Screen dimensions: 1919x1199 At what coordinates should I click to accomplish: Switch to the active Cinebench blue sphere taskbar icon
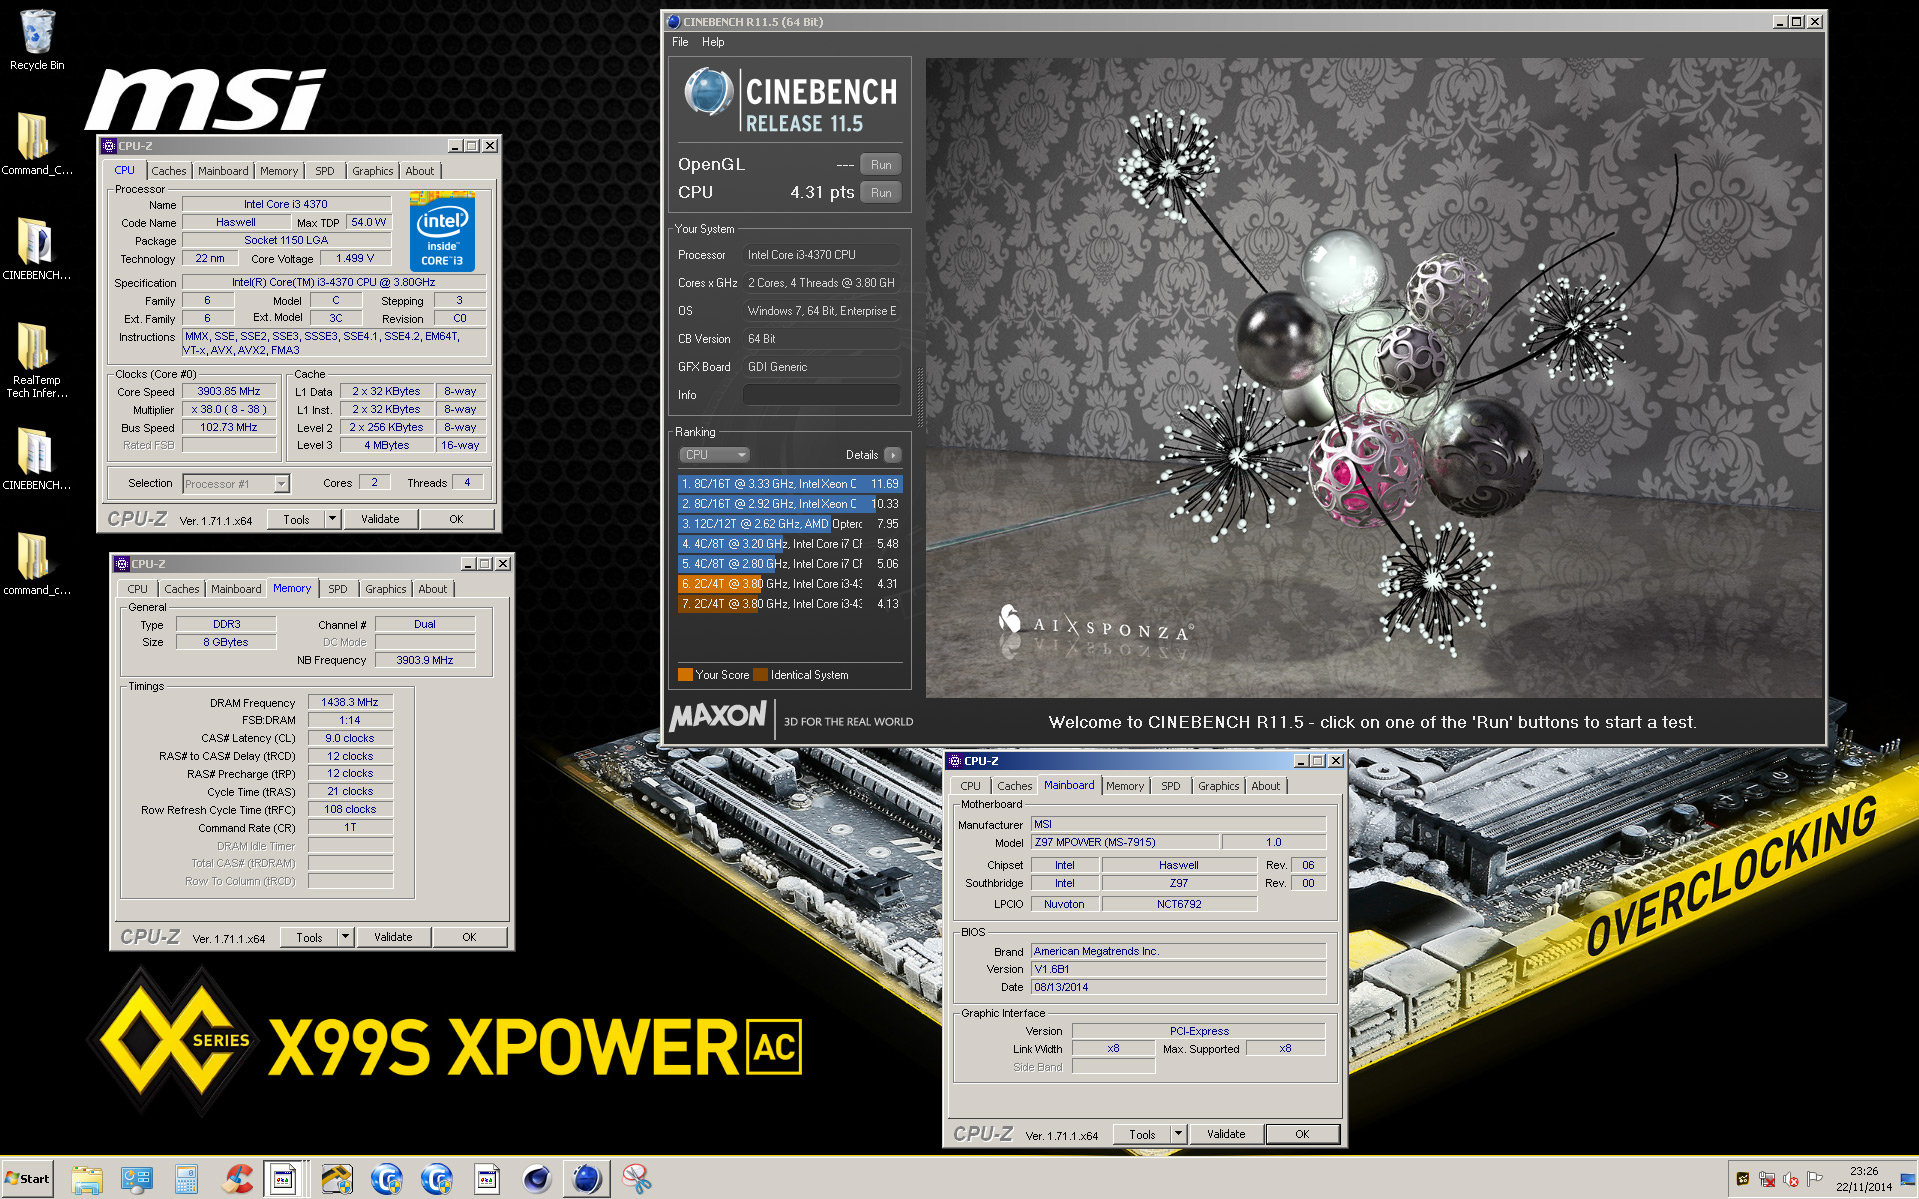(587, 1179)
